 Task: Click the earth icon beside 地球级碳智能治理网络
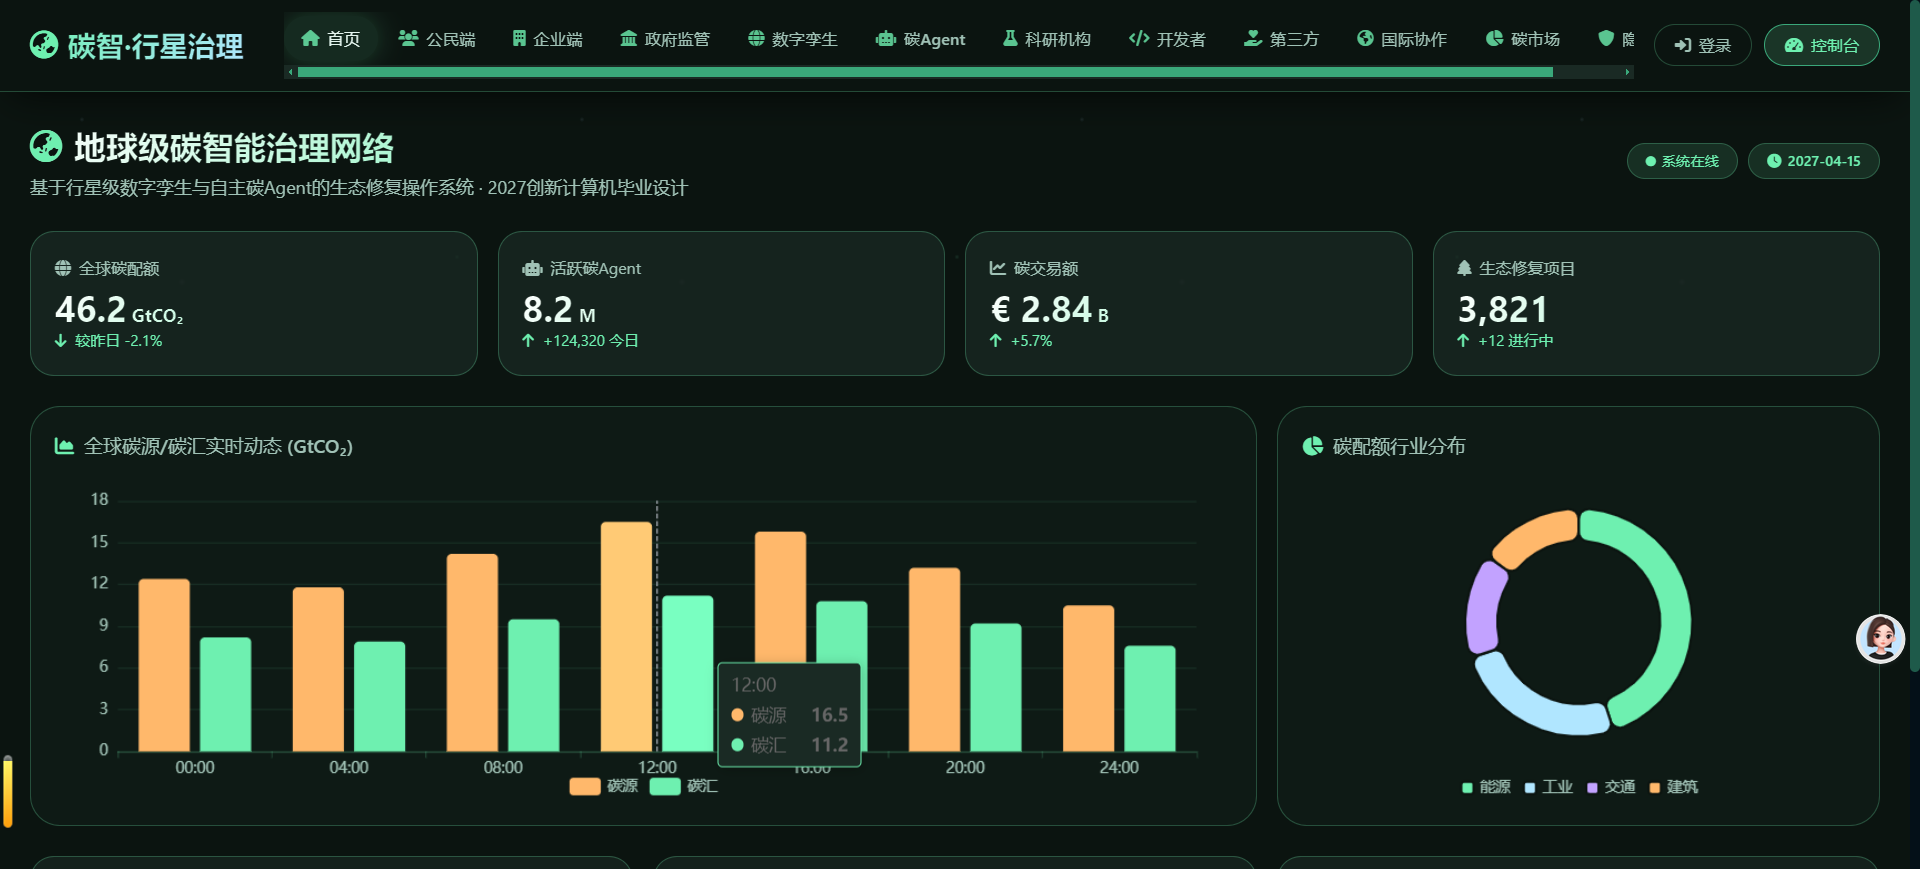(x=46, y=147)
